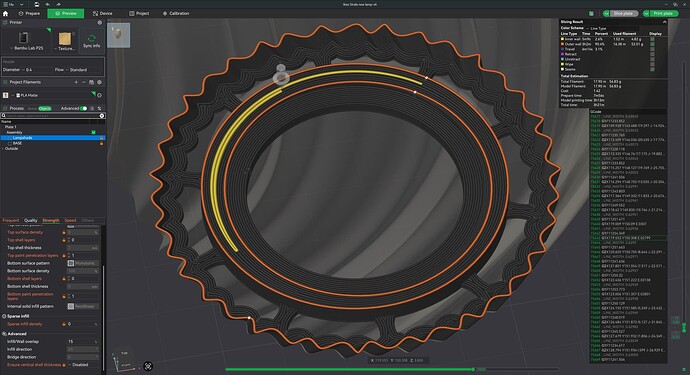
Task: Switch to the Device tab
Action: (x=103, y=14)
